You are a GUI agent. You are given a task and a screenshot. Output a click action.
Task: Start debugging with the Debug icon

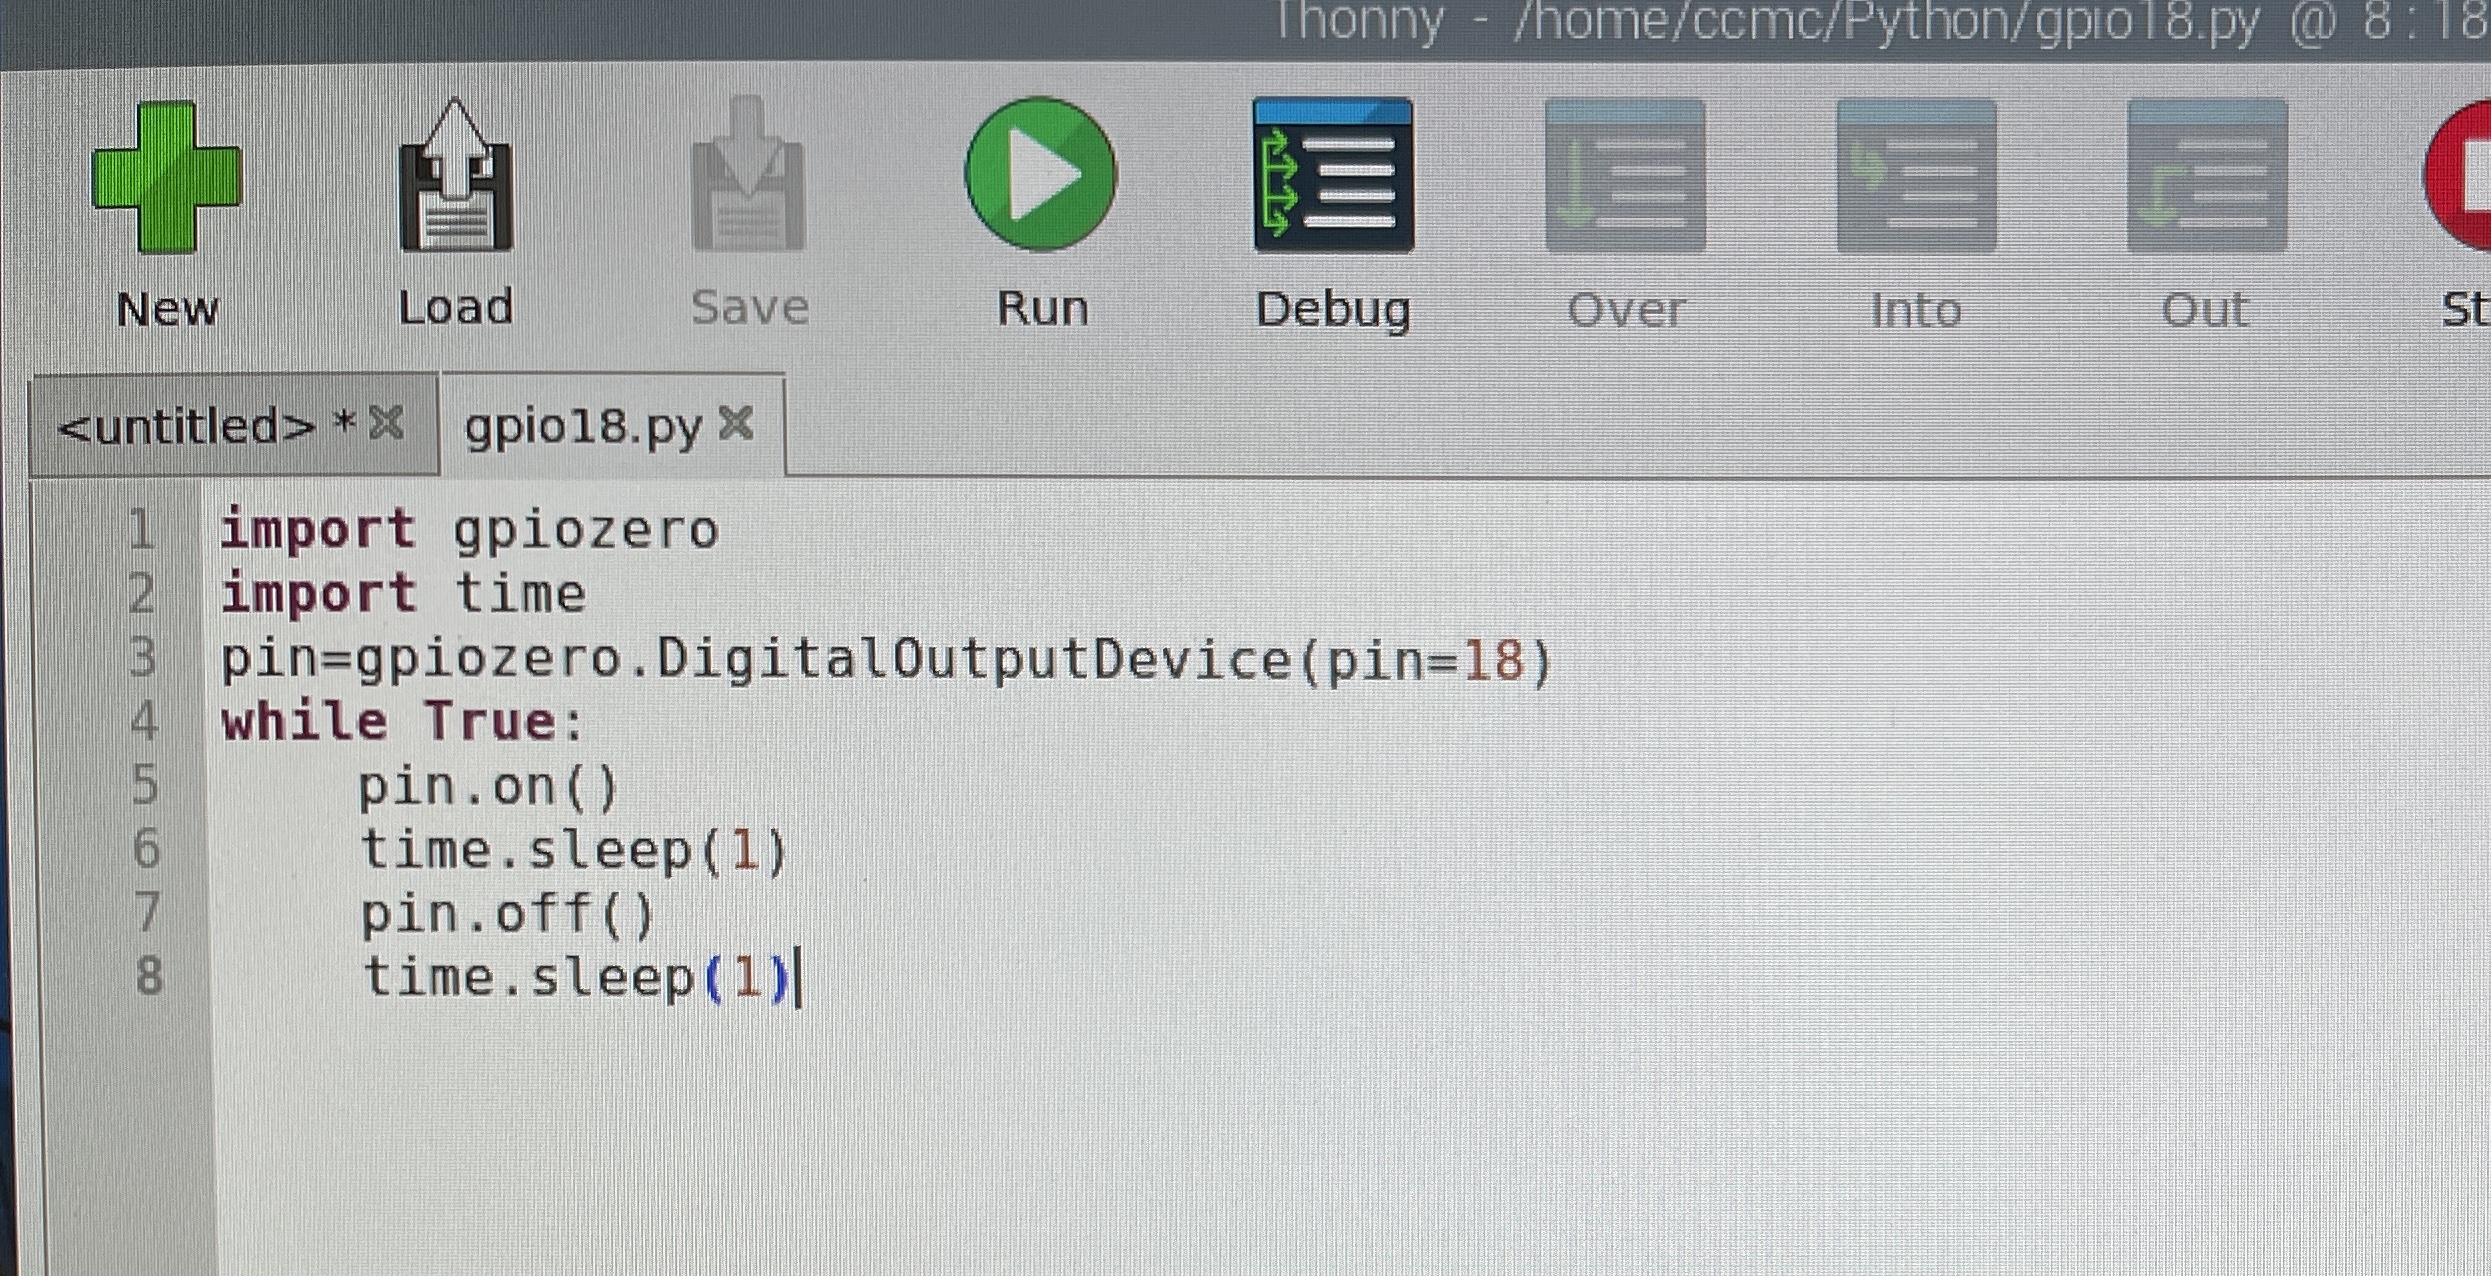(x=1333, y=176)
